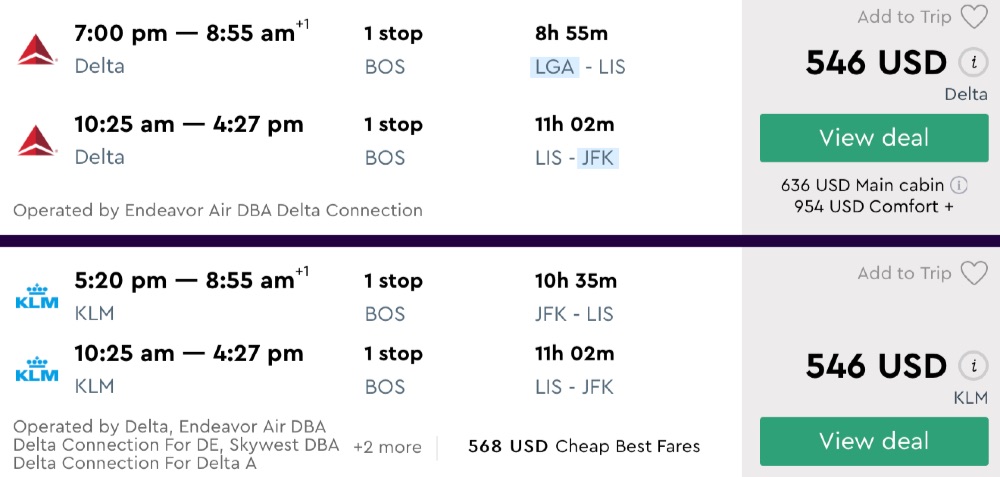This screenshot has width=1000, height=477.
Task: Select the 568 USD Cheap Best Fares offer
Action: pos(584,447)
